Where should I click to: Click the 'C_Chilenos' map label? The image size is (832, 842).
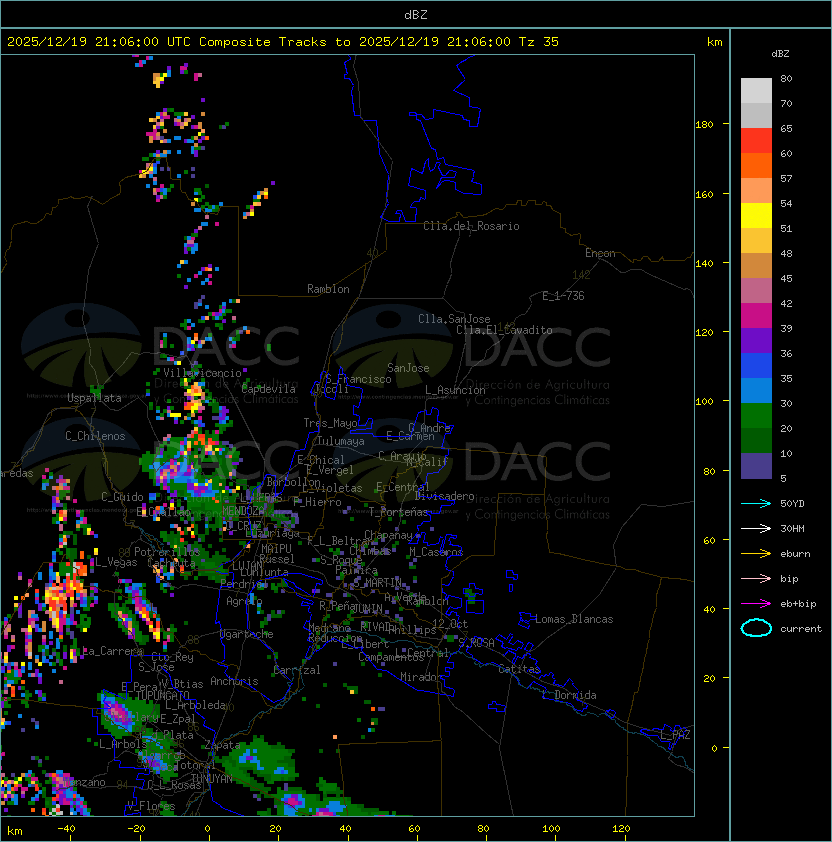pos(95,436)
